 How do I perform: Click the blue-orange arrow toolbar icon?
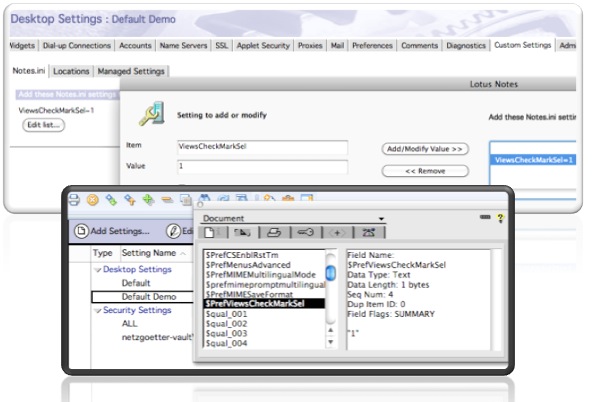pyautogui.click(x=130, y=200)
